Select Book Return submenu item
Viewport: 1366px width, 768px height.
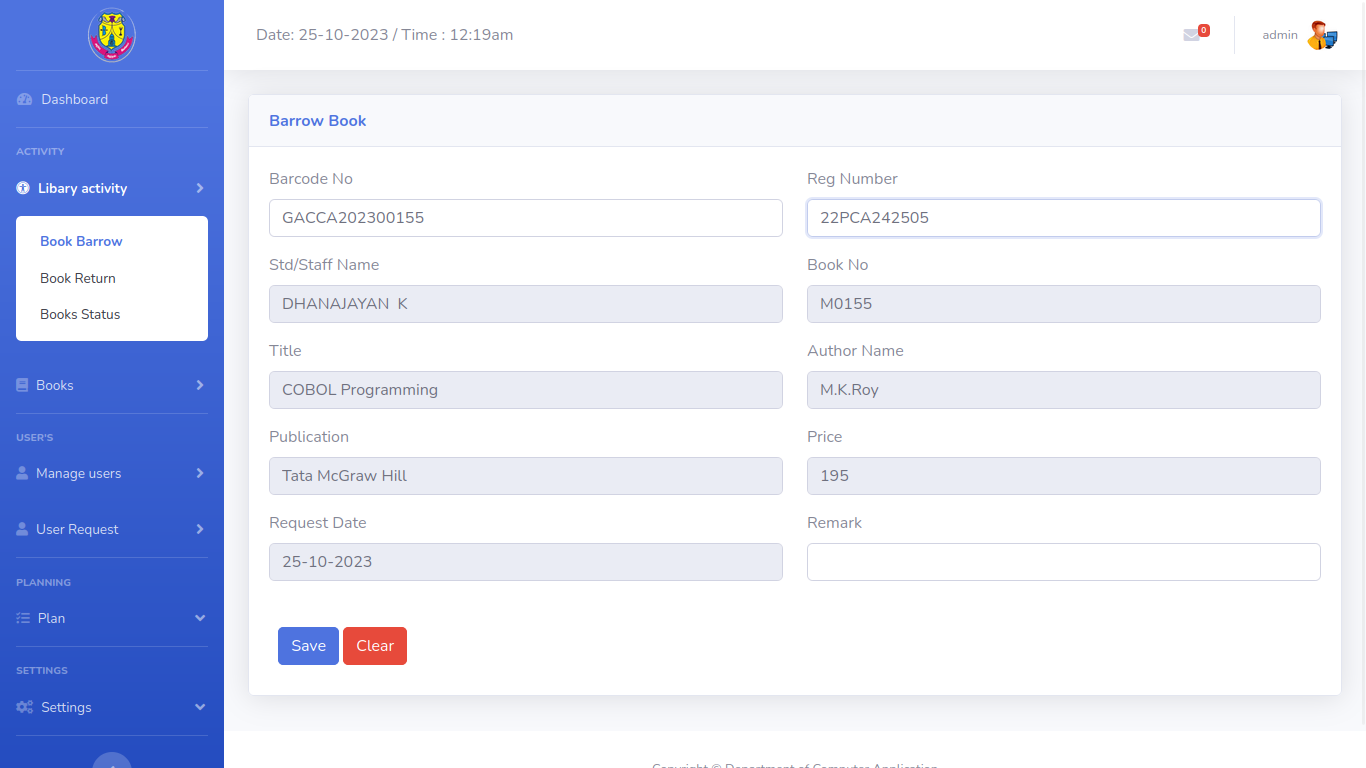pyautogui.click(x=78, y=278)
